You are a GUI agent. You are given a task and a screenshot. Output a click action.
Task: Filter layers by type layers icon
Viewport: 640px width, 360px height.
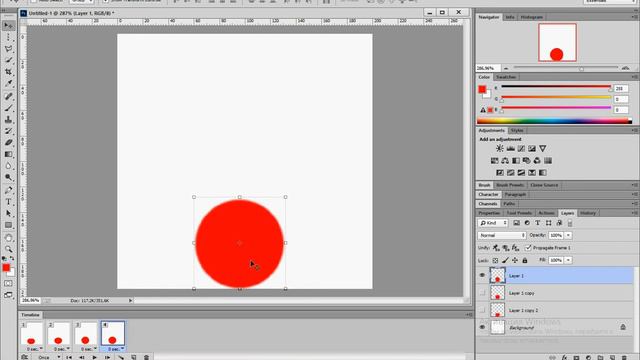point(538,223)
